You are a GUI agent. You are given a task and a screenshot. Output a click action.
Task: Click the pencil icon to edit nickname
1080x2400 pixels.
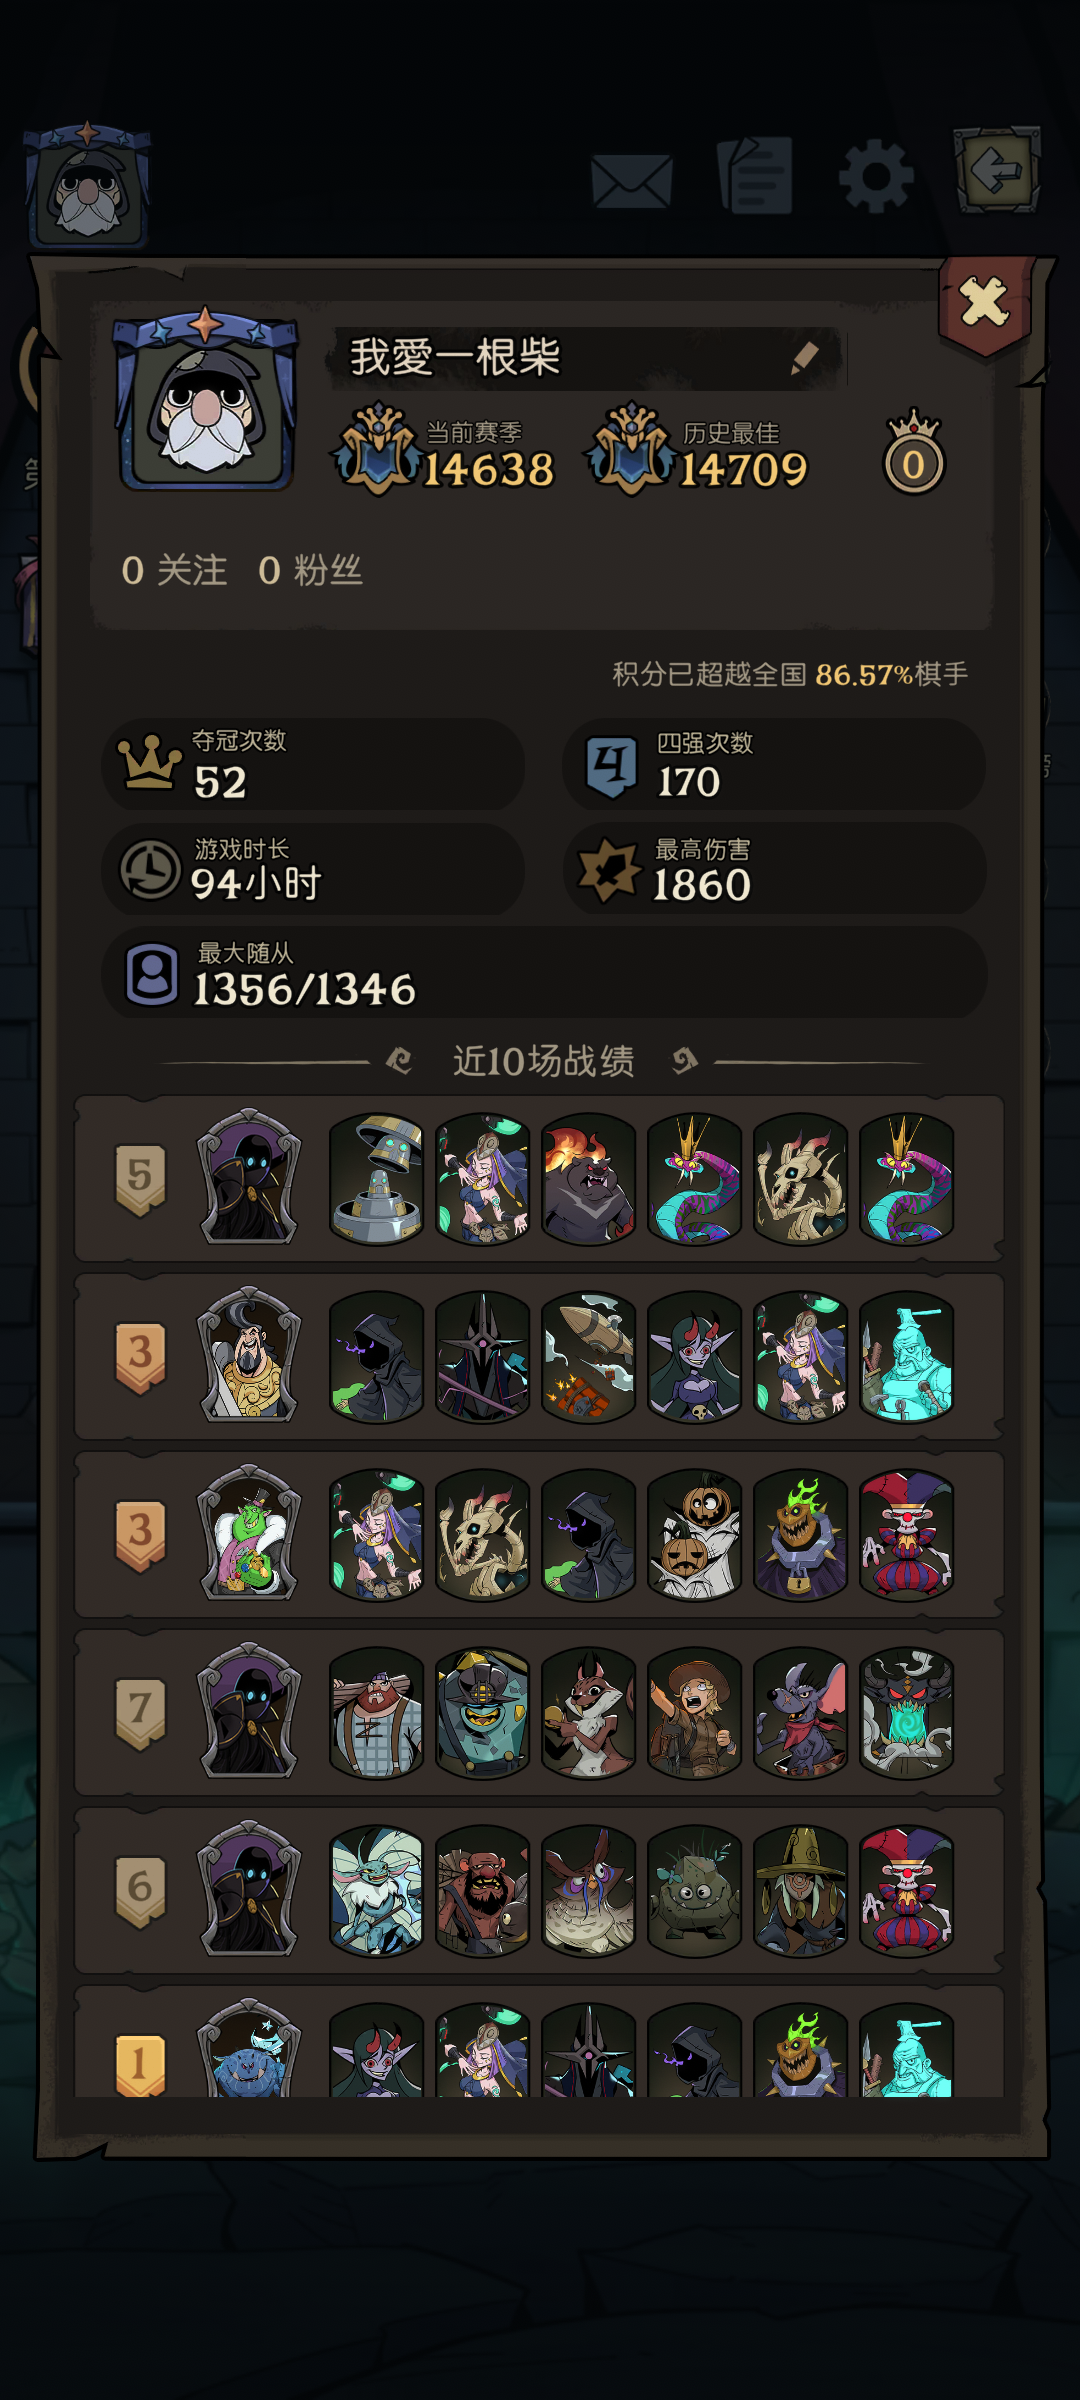tap(805, 357)
